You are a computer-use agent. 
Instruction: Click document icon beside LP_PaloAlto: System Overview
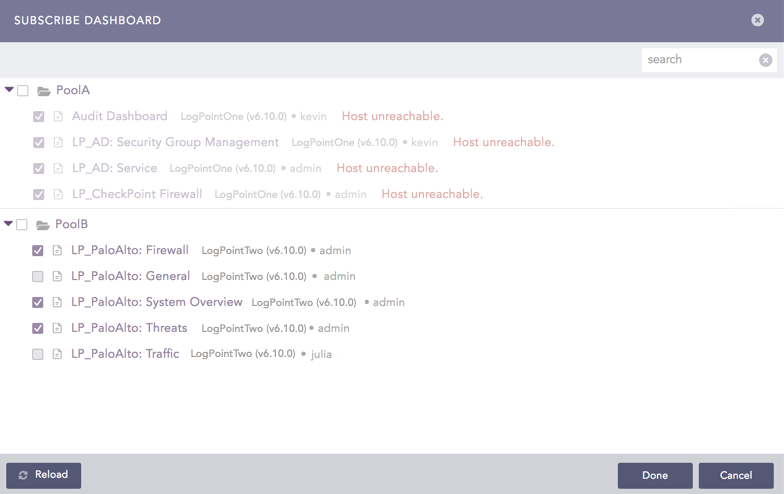pyautogui.click(x=58, y=302)
